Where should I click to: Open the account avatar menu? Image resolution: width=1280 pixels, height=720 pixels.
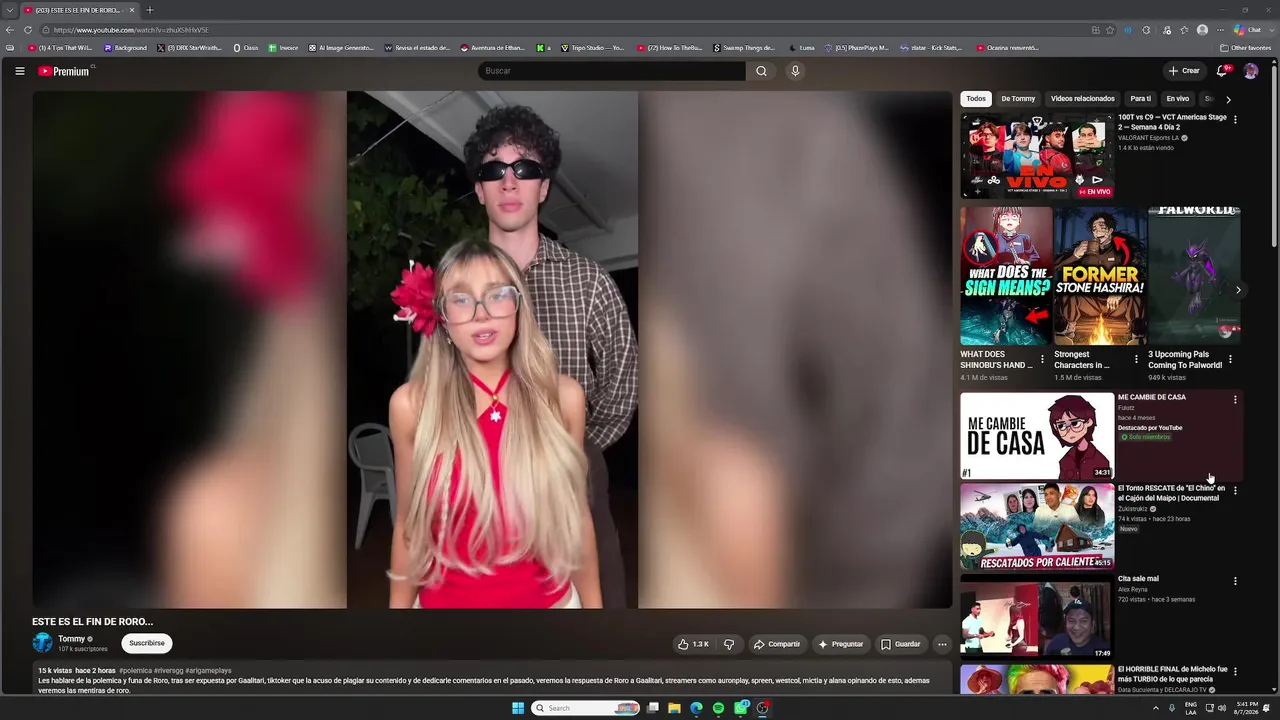click(1251, 71)
